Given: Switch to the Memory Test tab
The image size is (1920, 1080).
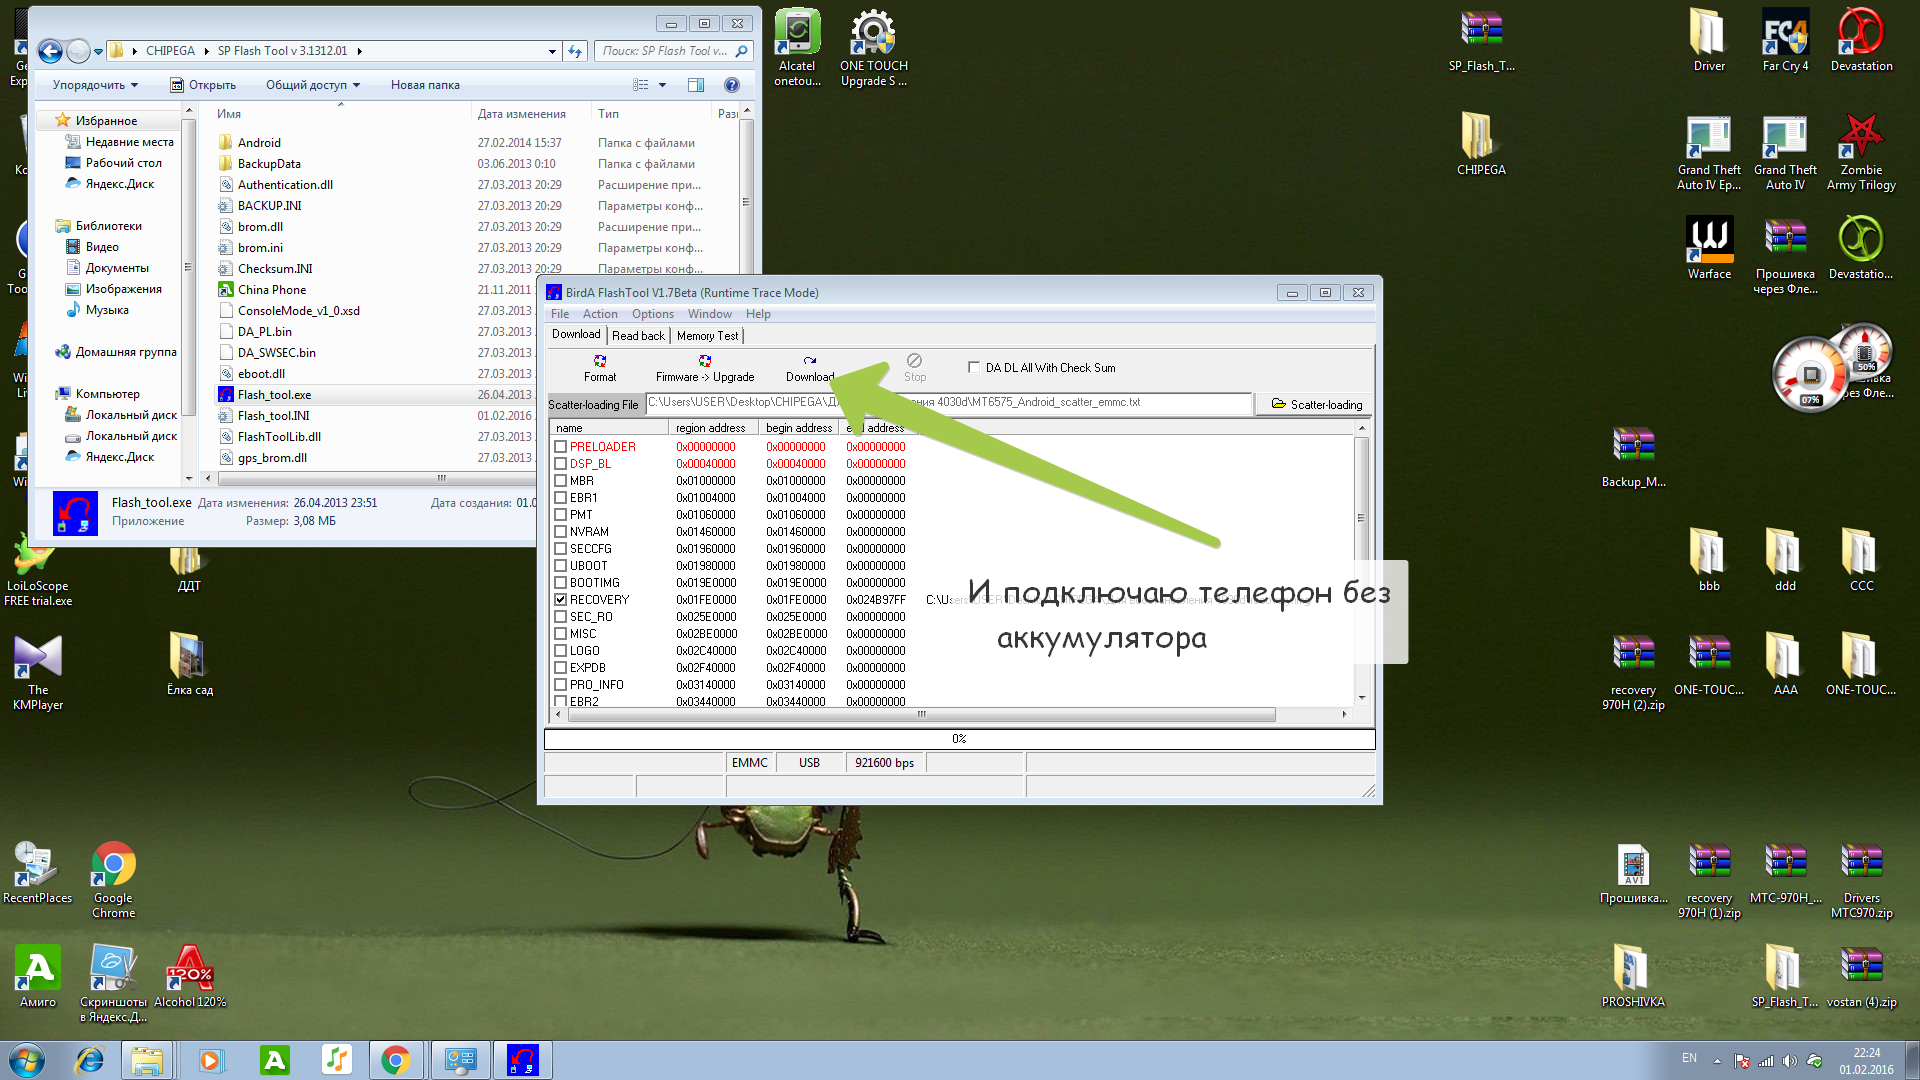Looking at the screenshot, I should pyautogui.click(x=707, y=336).
